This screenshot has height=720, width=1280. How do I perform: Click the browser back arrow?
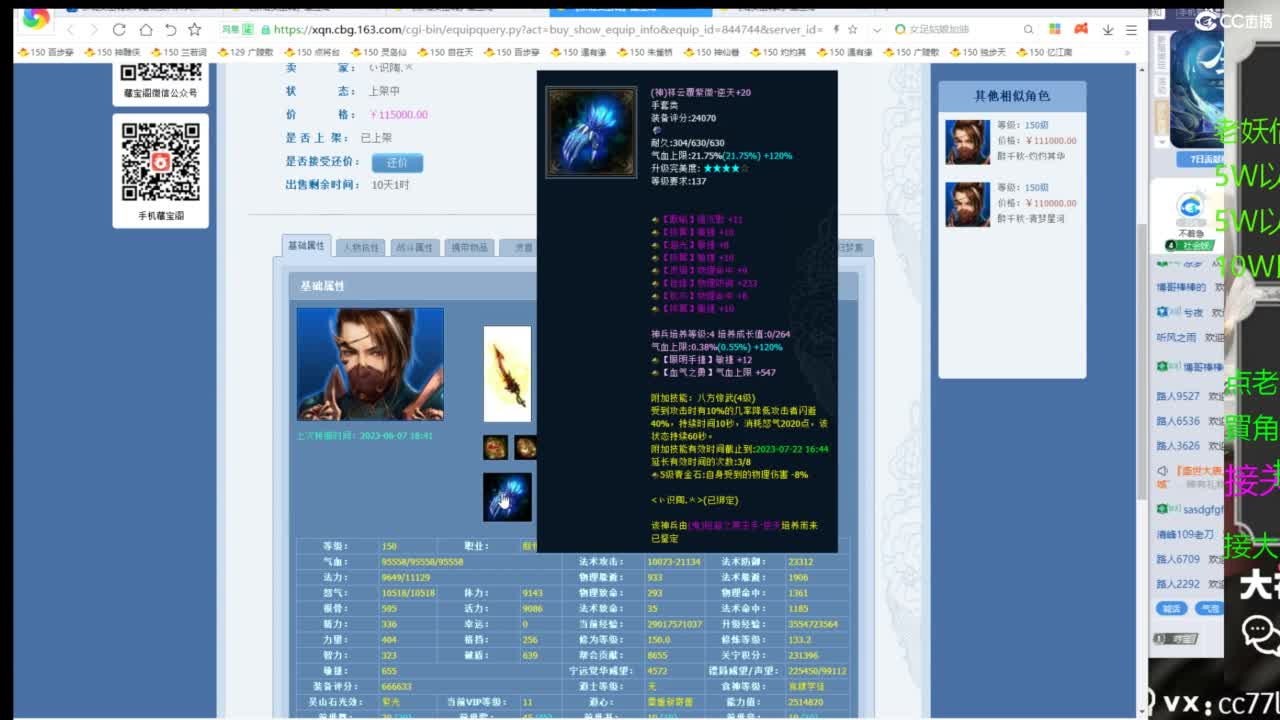(69, 30)
